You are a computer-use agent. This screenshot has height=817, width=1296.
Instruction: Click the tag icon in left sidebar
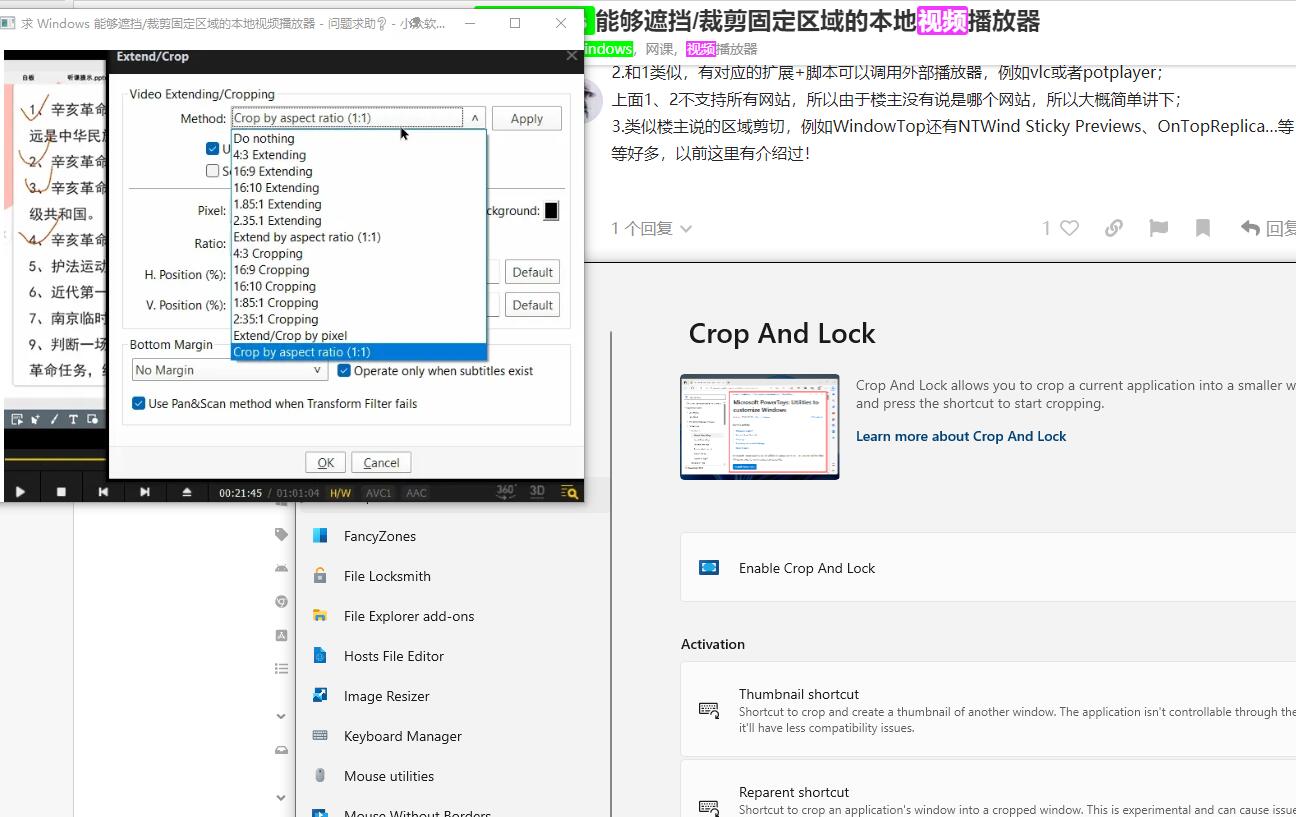282,535
